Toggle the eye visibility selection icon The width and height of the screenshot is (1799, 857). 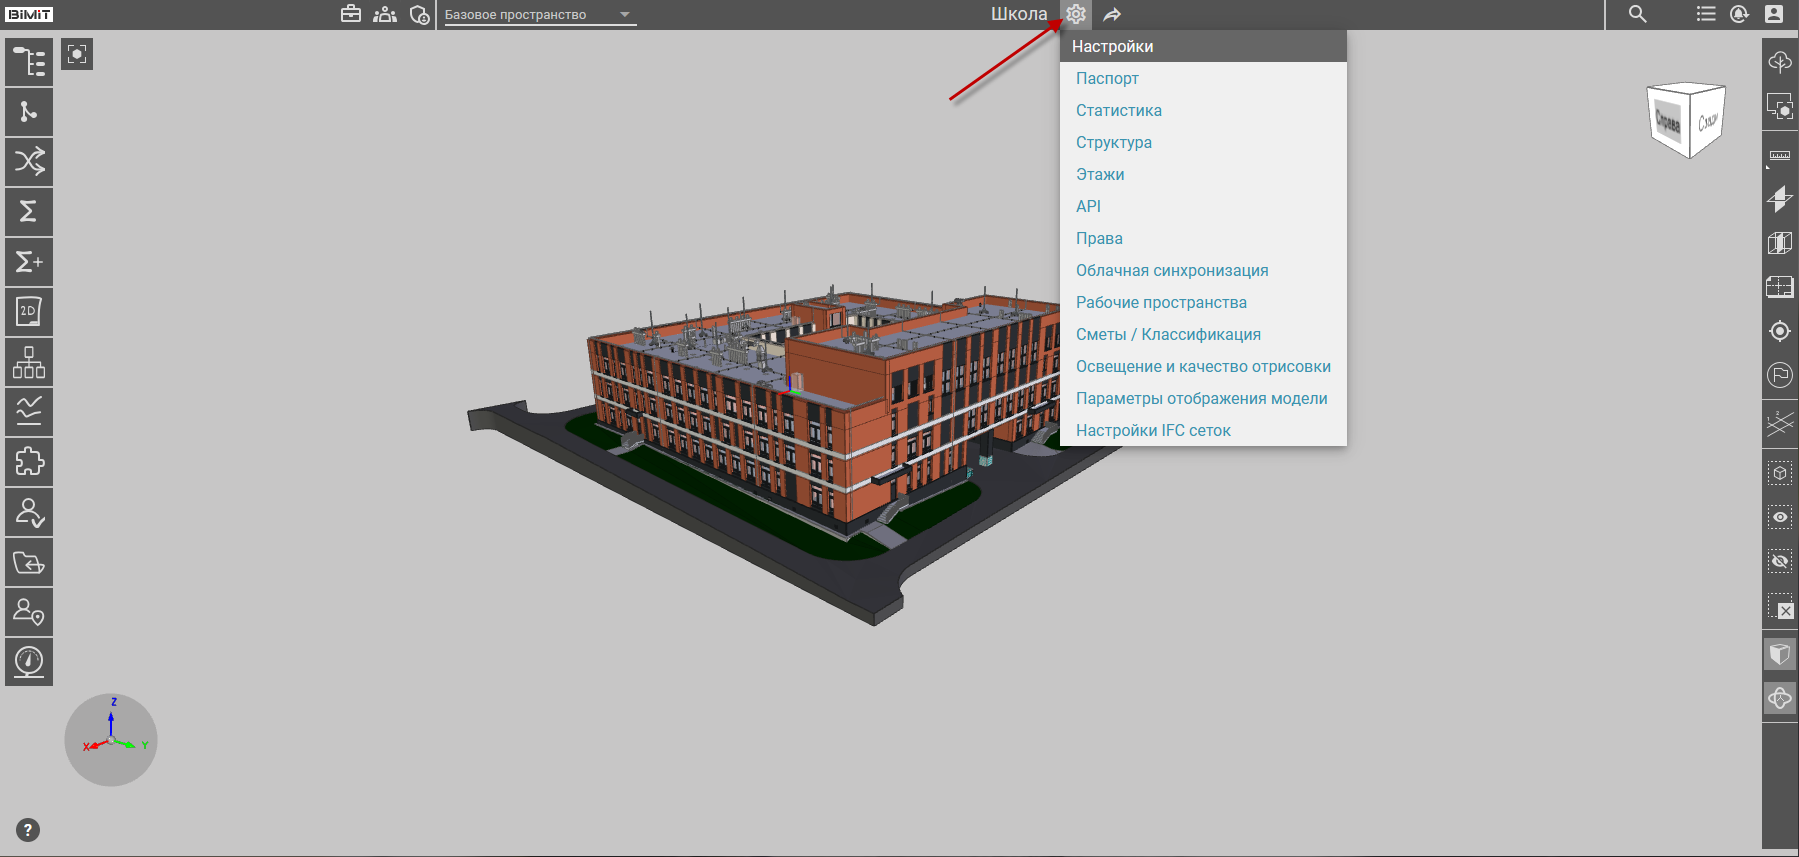coord(1780,517)
